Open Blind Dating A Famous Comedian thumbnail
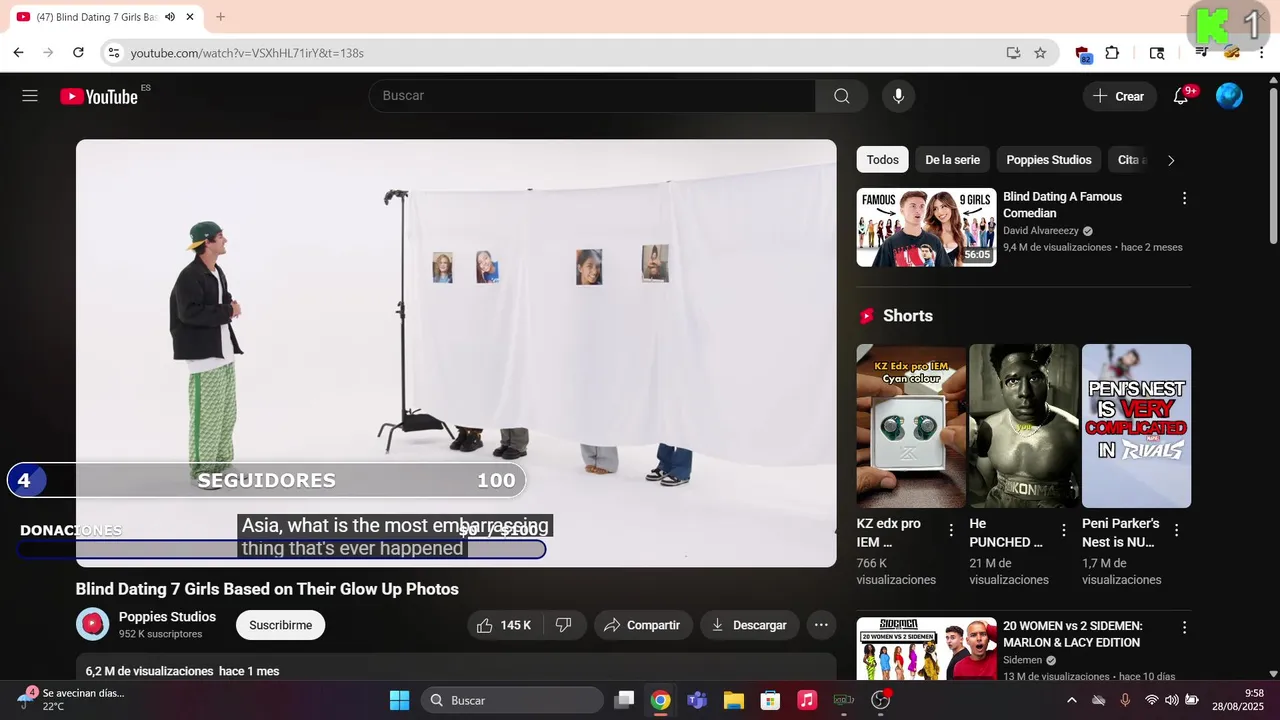The image size is (1280, 720). coord(926,227)
